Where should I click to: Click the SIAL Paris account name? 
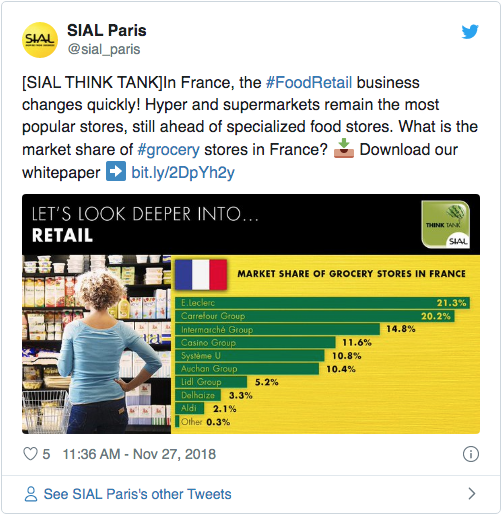pos(107,30)
